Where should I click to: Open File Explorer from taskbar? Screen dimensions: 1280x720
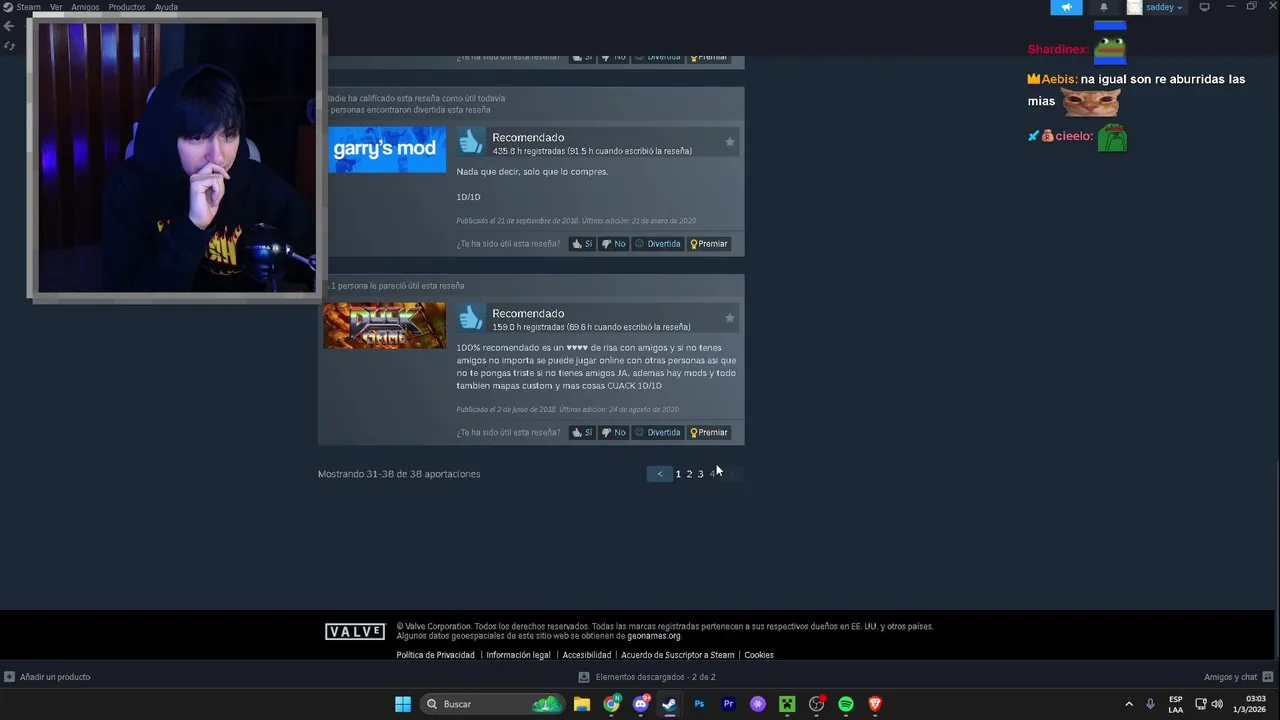pyautogui.click(x=582, y=704)
